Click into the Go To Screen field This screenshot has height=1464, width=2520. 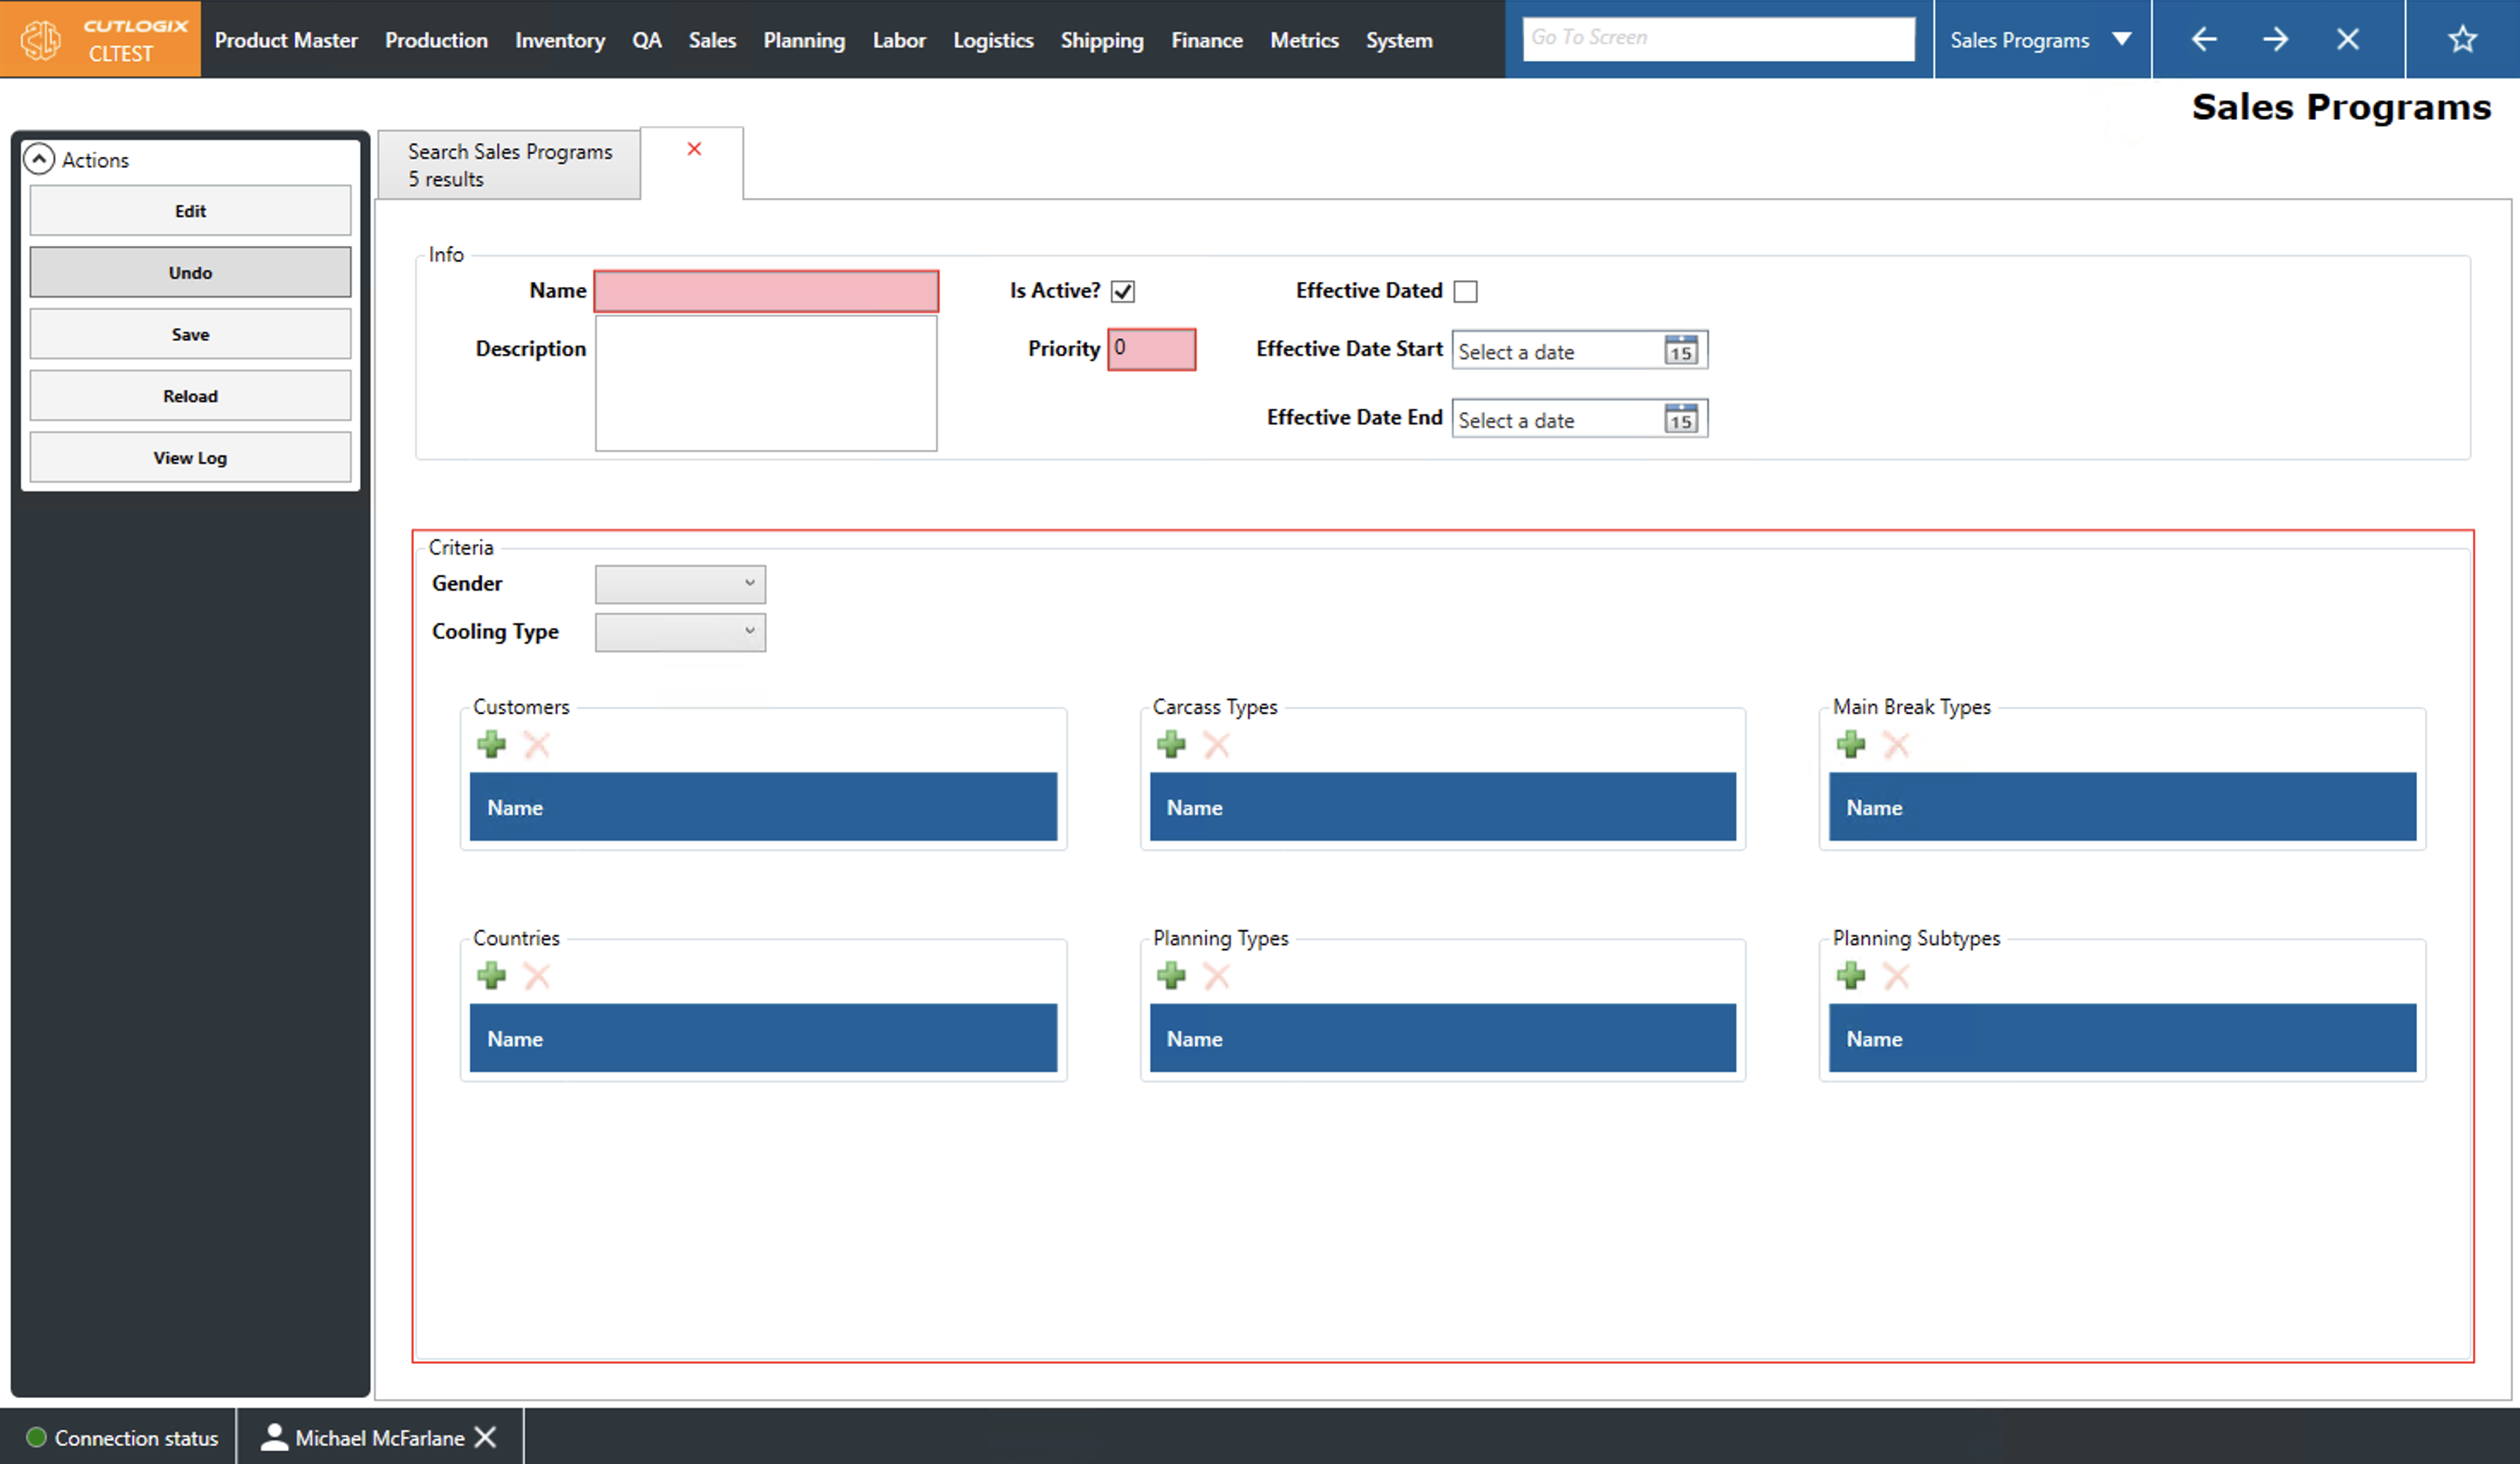[x=1717, y=38]
